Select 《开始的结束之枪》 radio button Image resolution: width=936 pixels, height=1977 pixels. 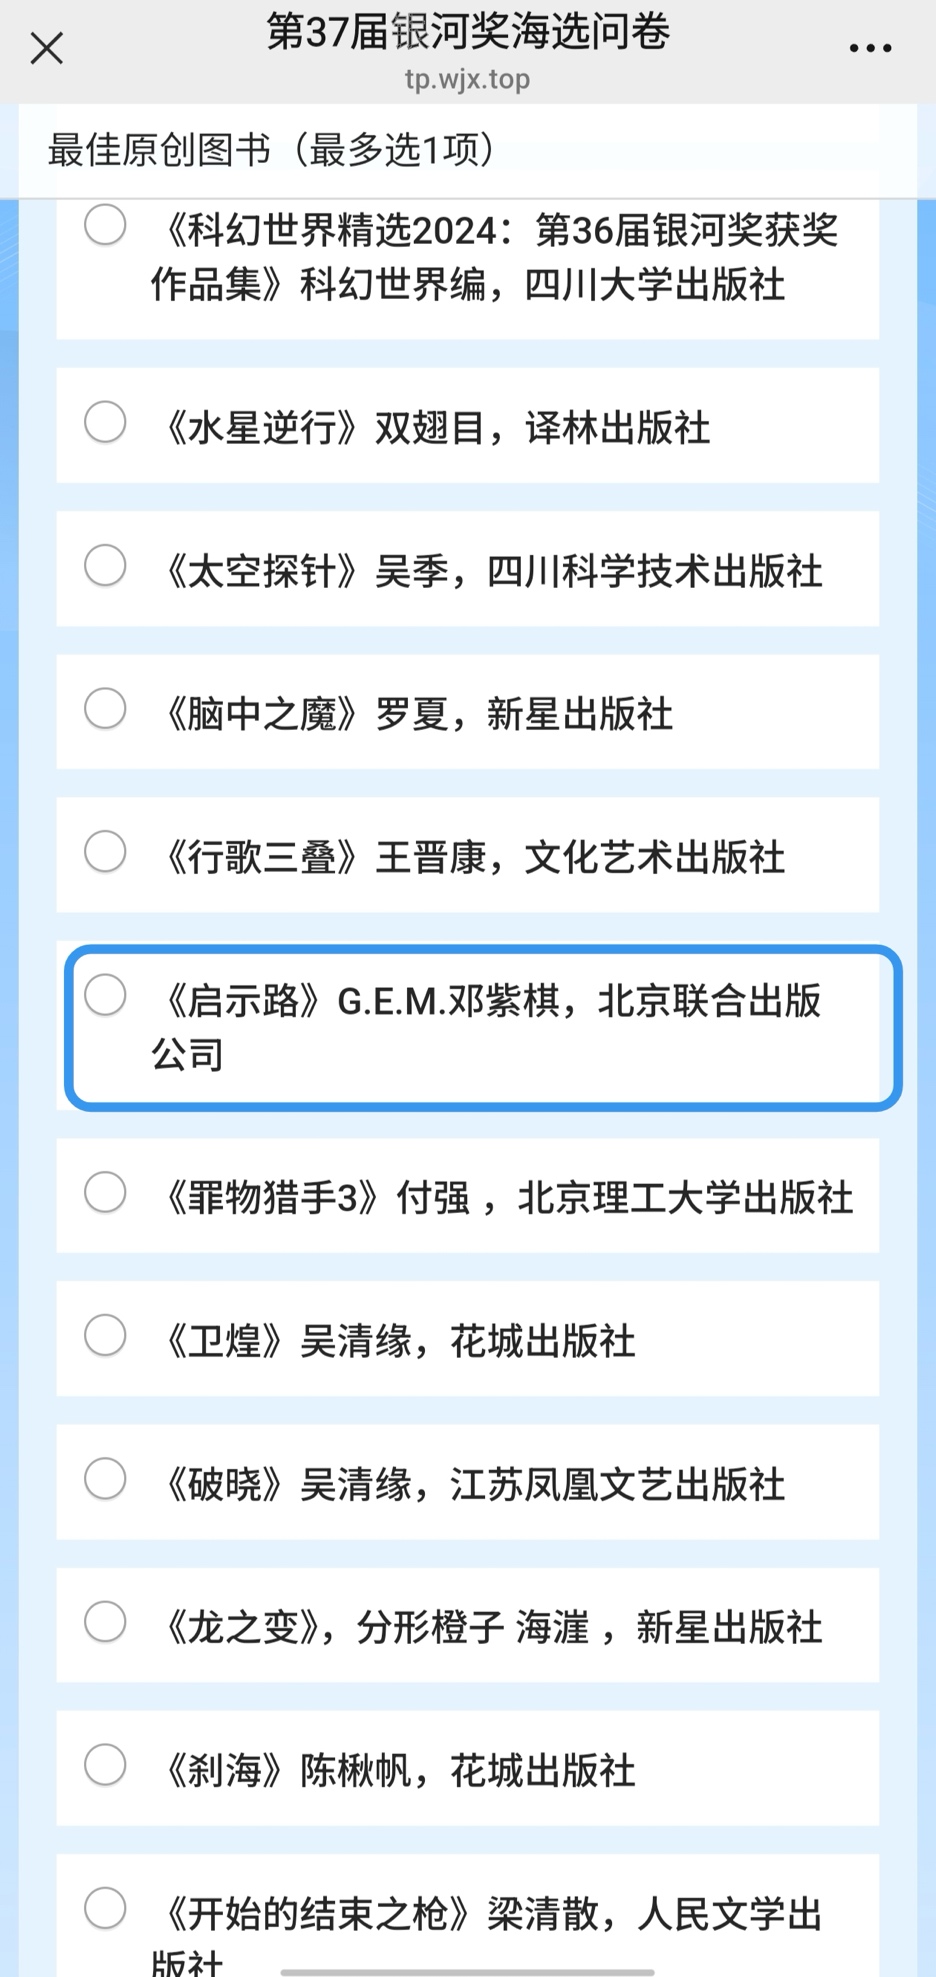click(x=105, y=1908)
